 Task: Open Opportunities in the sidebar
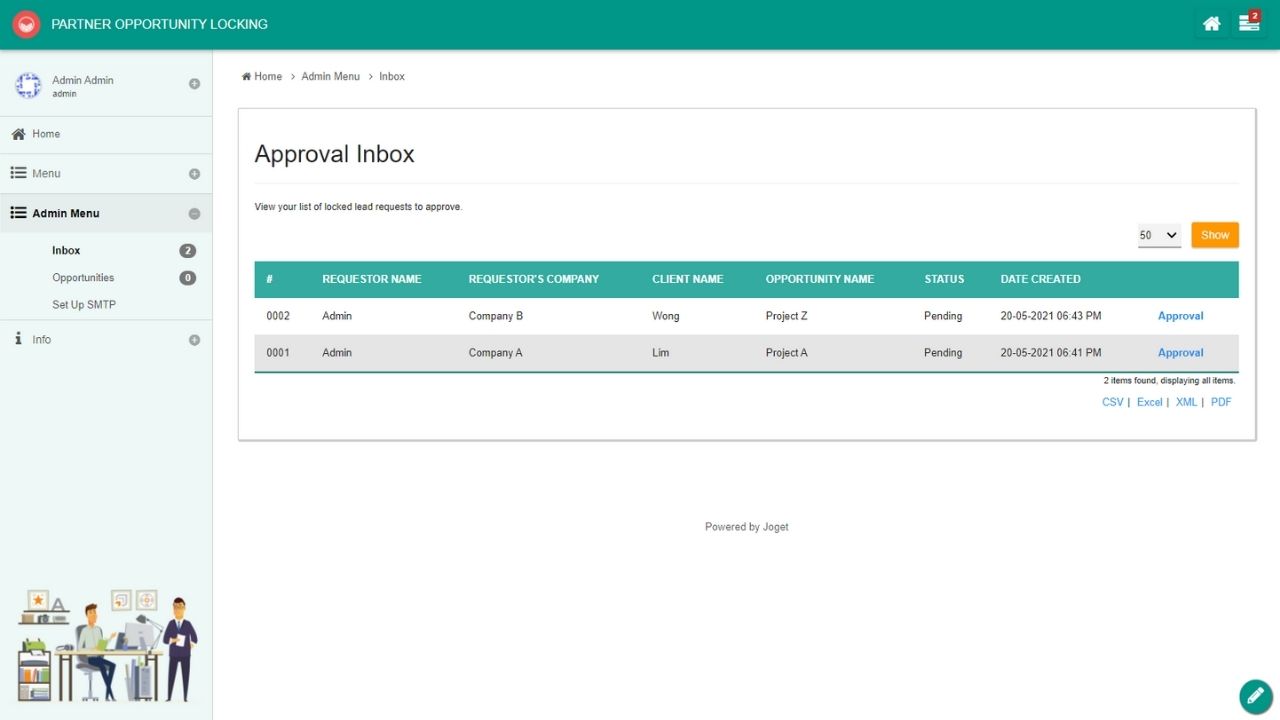click(x=83, y=278)
